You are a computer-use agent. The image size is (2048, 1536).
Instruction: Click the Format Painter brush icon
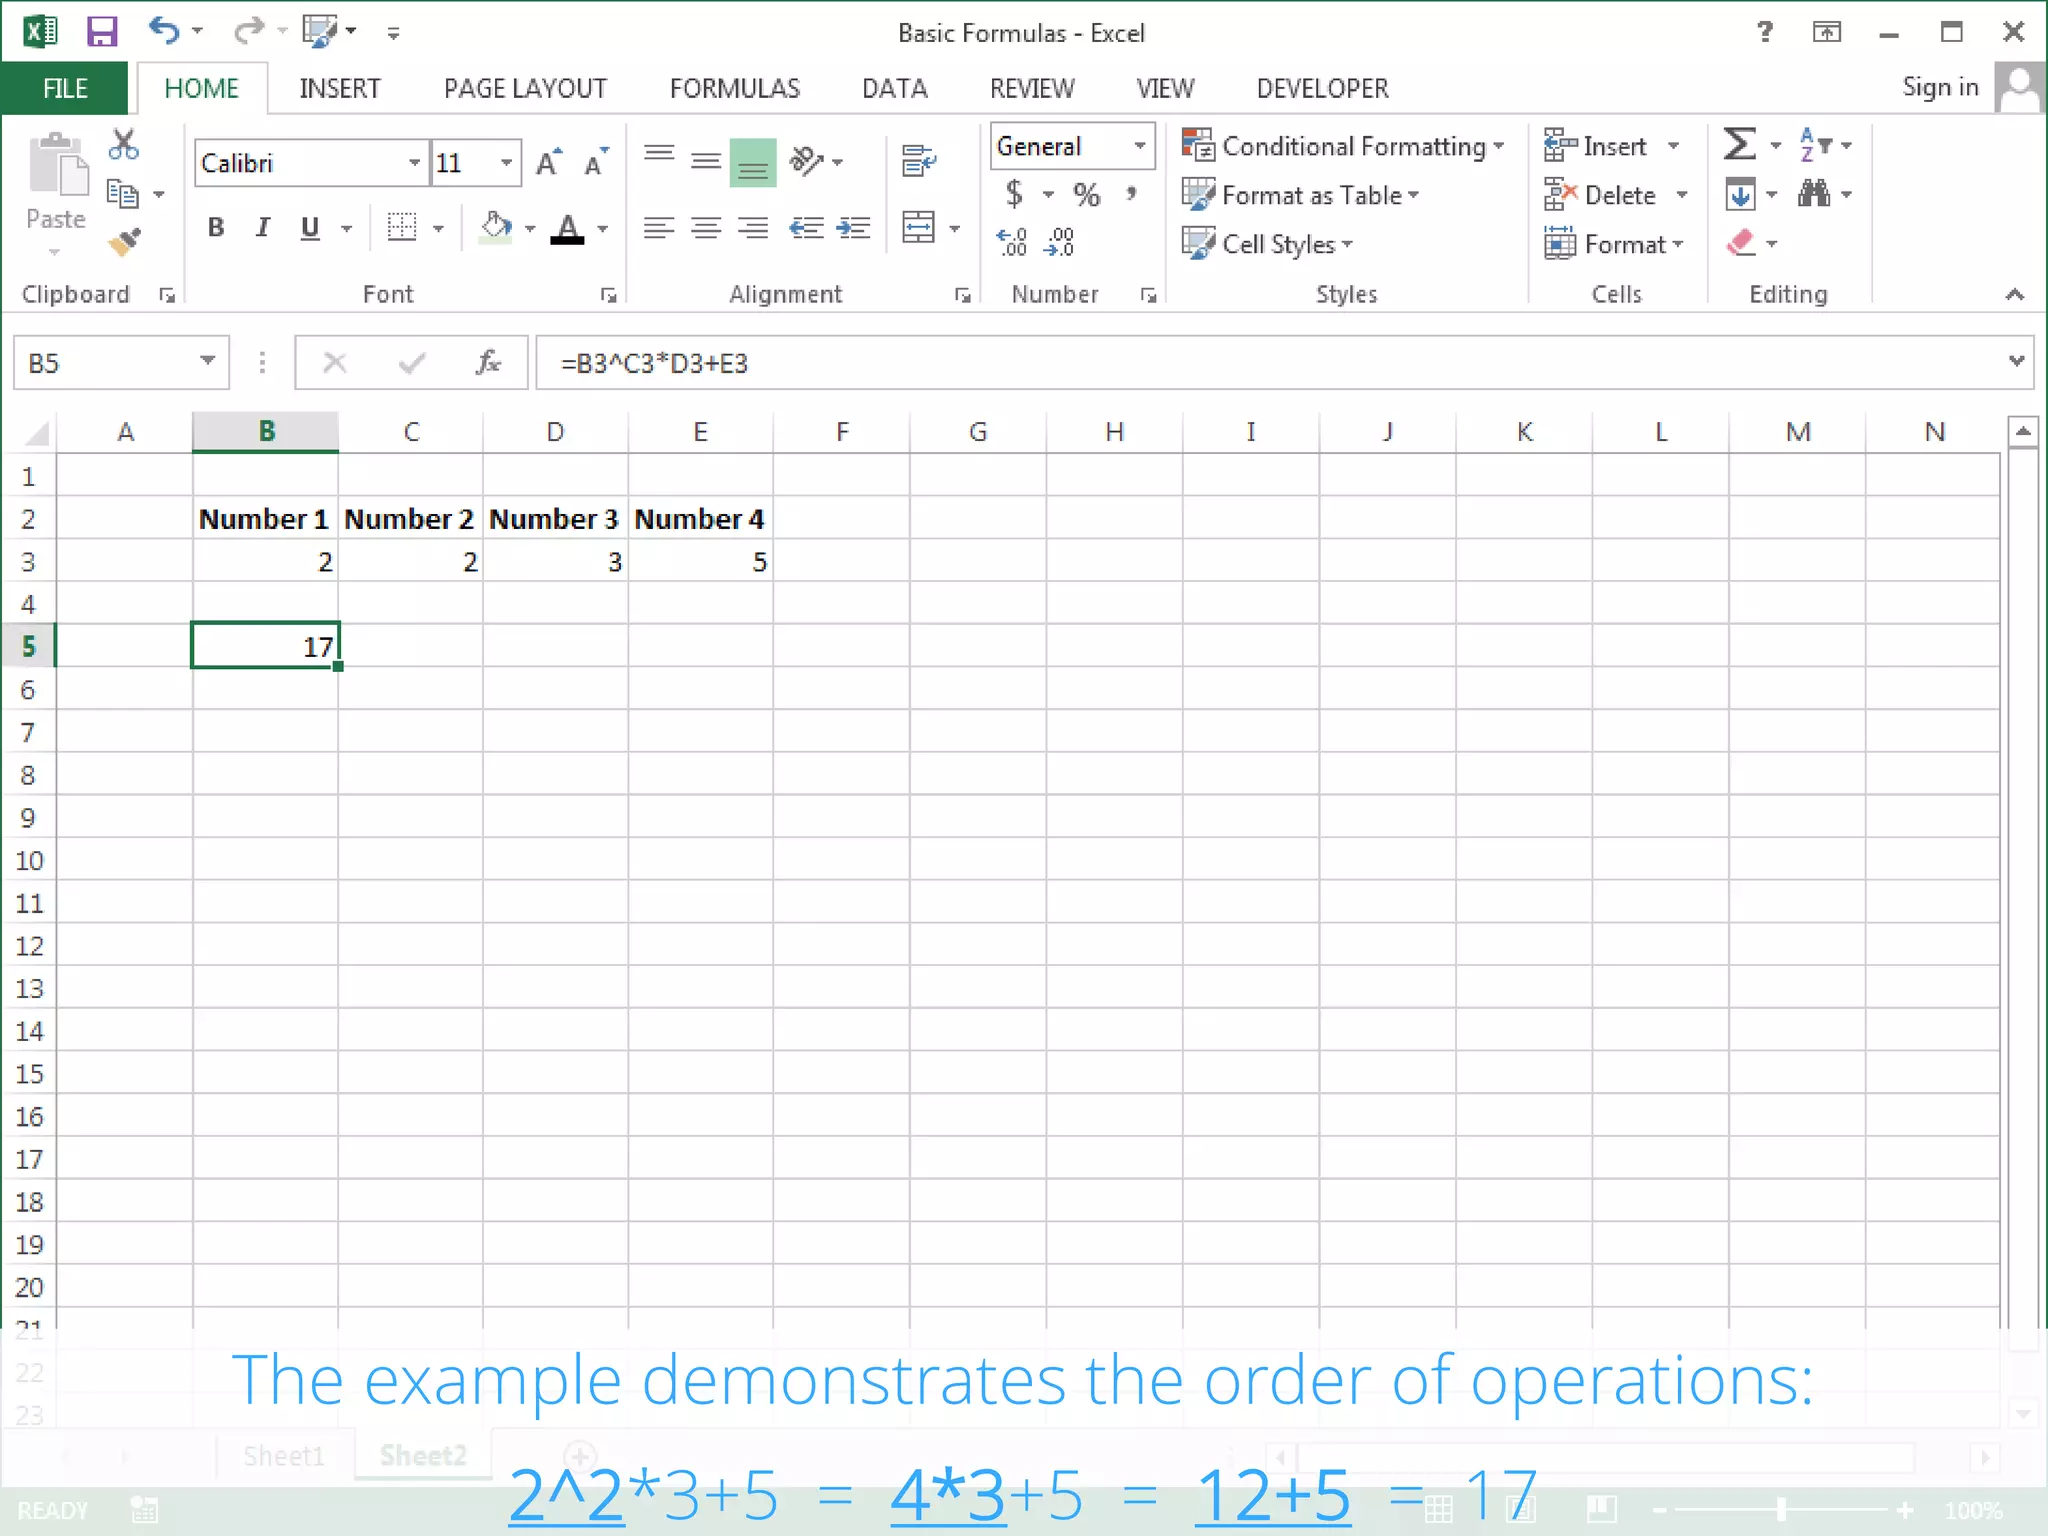124,243
